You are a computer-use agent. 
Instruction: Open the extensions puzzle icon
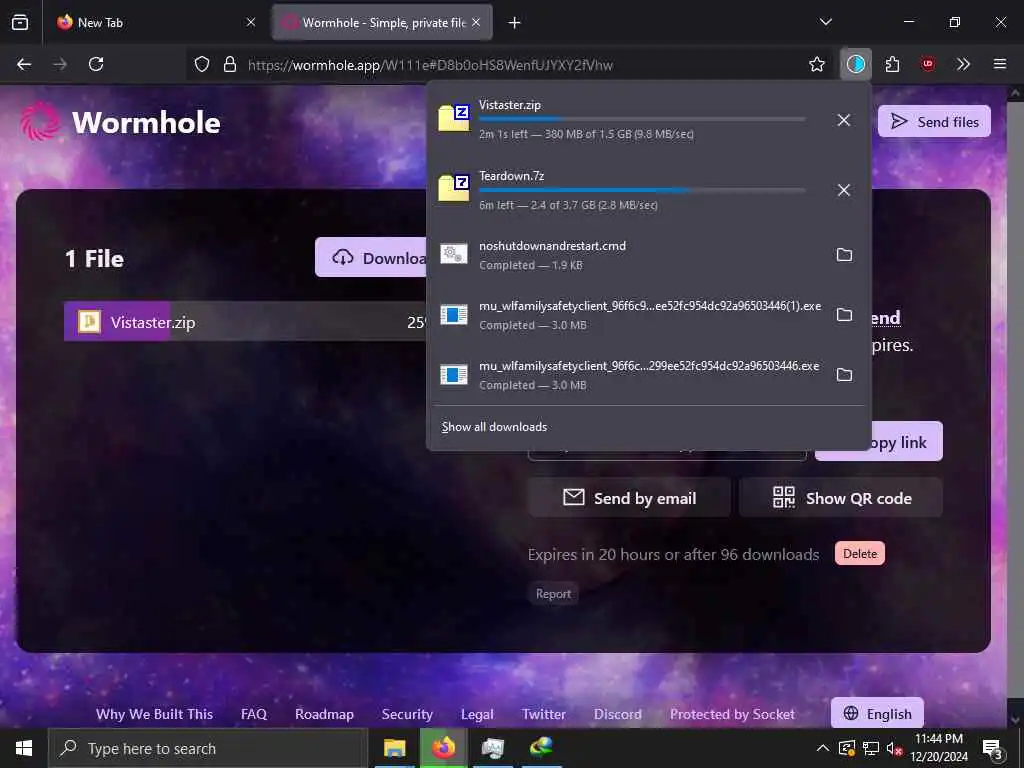[893, 64]
